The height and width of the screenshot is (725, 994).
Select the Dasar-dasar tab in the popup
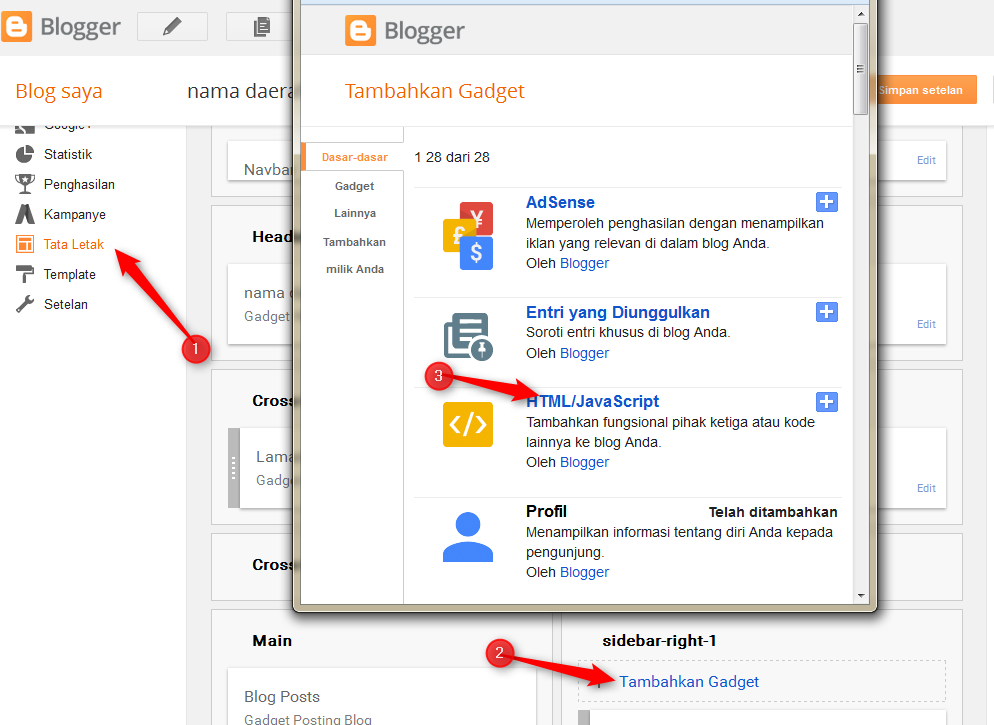point(354,157)
